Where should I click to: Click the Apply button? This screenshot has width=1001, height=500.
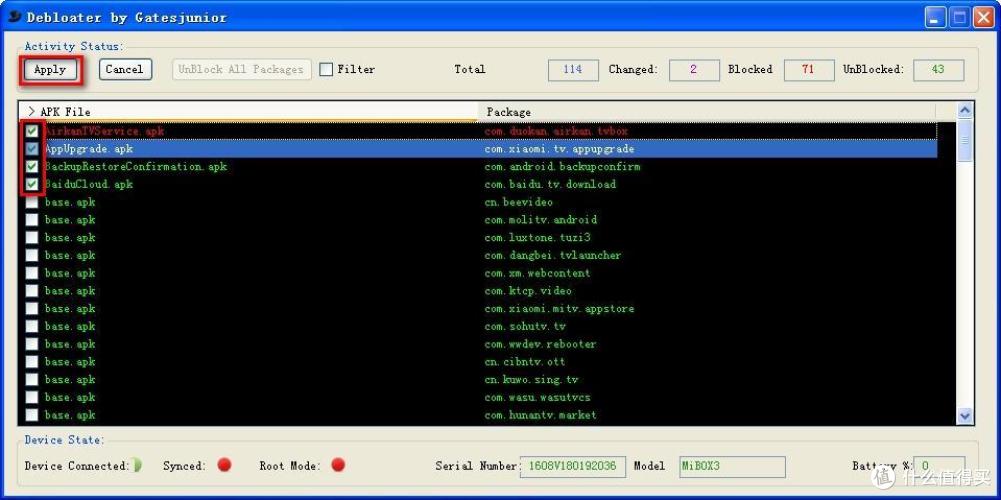(x=50, y=70)
